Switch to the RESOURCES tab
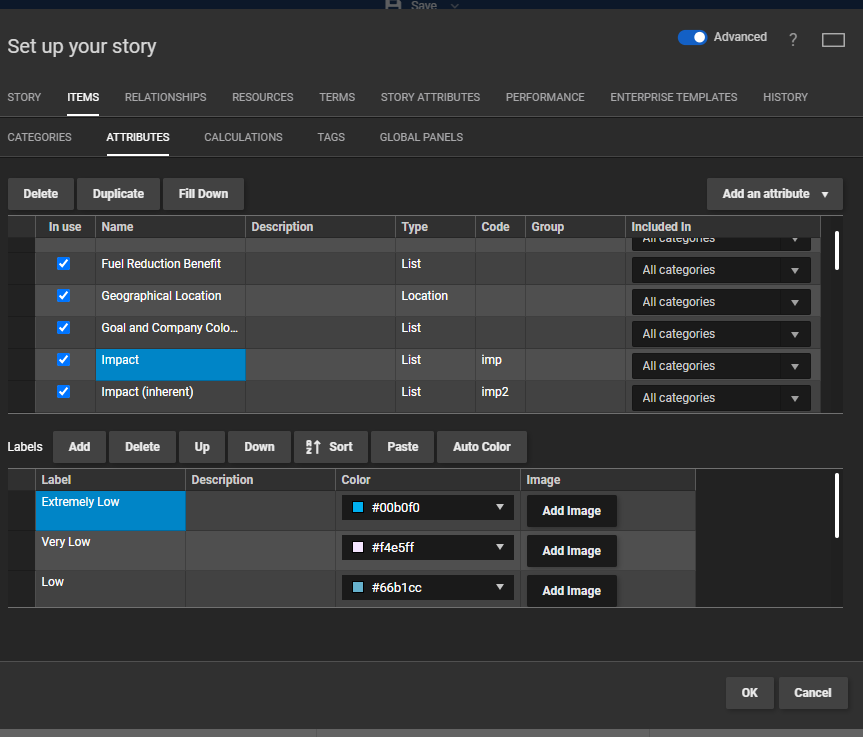 tap(263, 97)
